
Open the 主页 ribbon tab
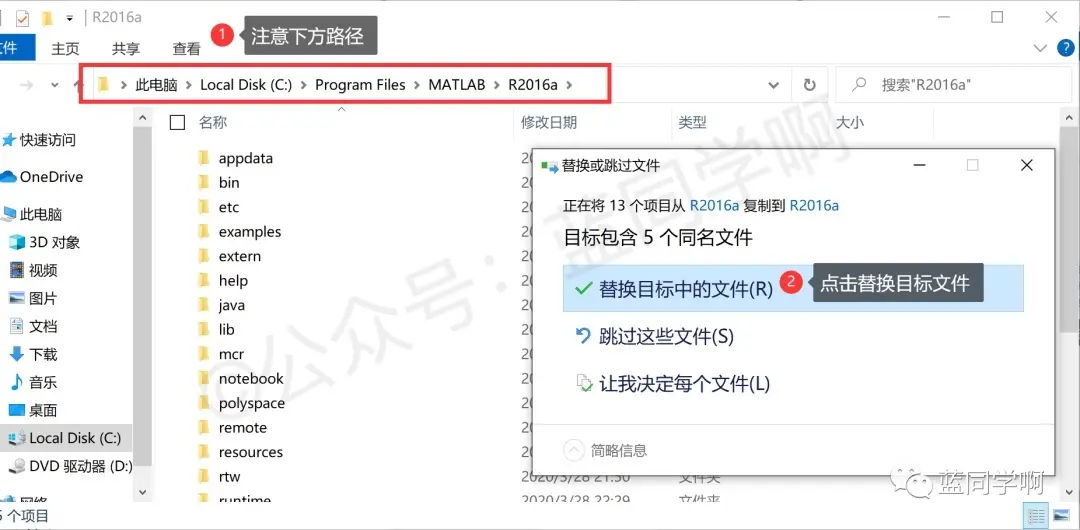66,49
